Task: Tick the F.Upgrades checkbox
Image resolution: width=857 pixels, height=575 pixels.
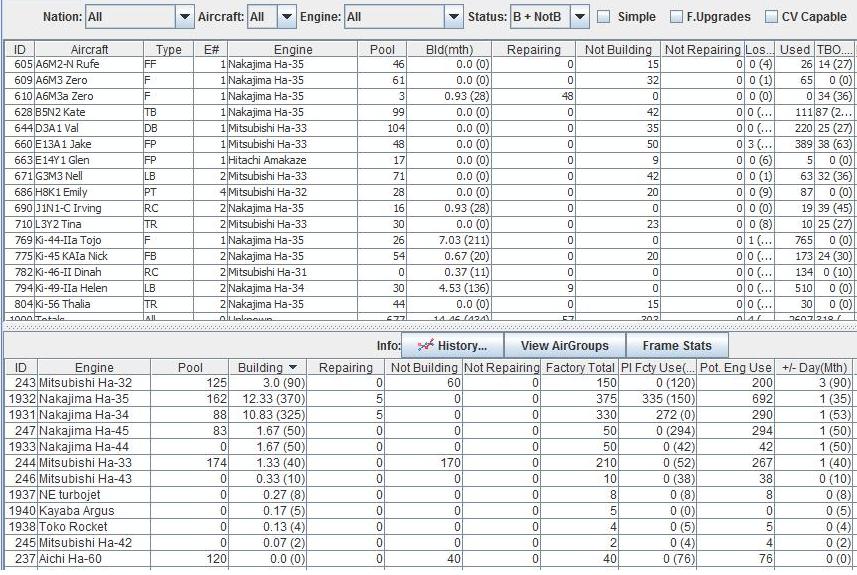Action: (x=676, y=17)
